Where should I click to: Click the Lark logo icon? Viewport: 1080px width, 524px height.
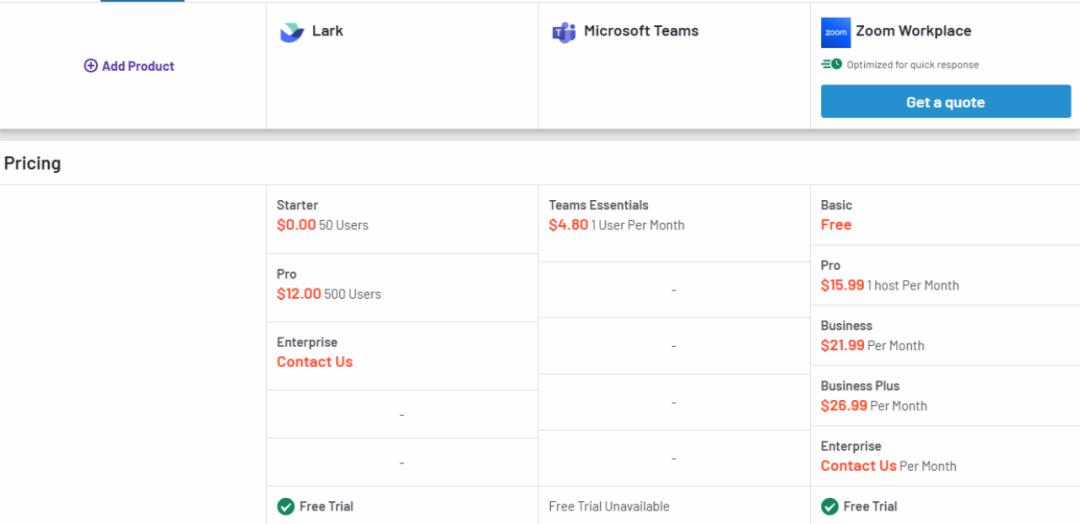coord(291,32)
